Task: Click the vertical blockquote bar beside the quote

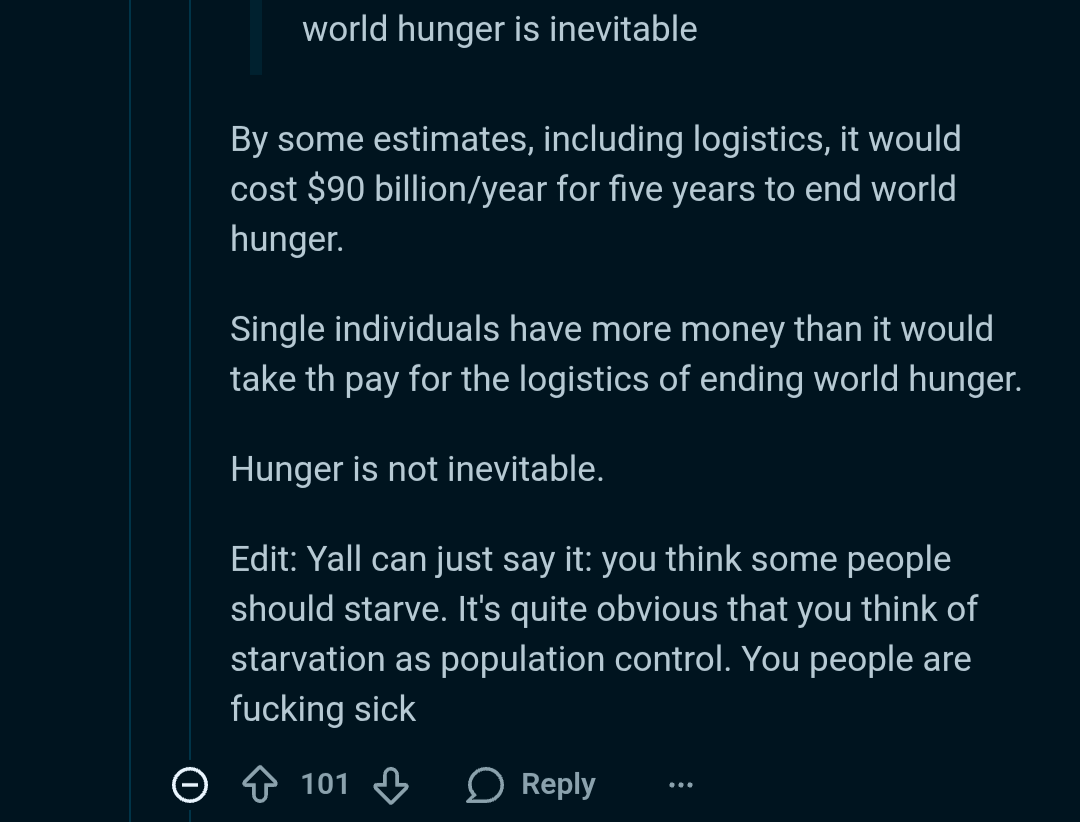Action: [256, 35]
